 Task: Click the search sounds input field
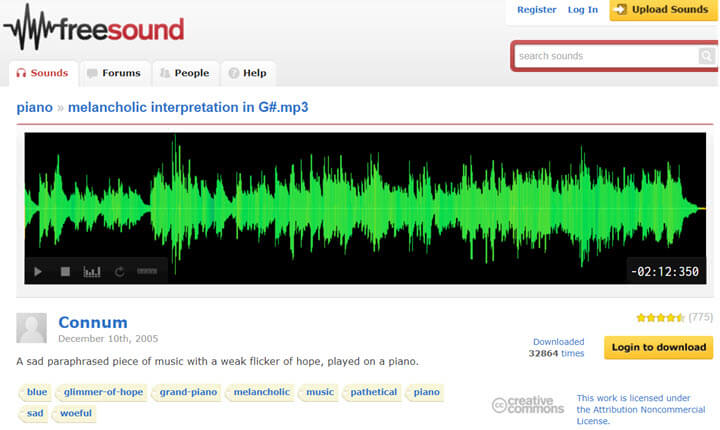coord(606,56)
